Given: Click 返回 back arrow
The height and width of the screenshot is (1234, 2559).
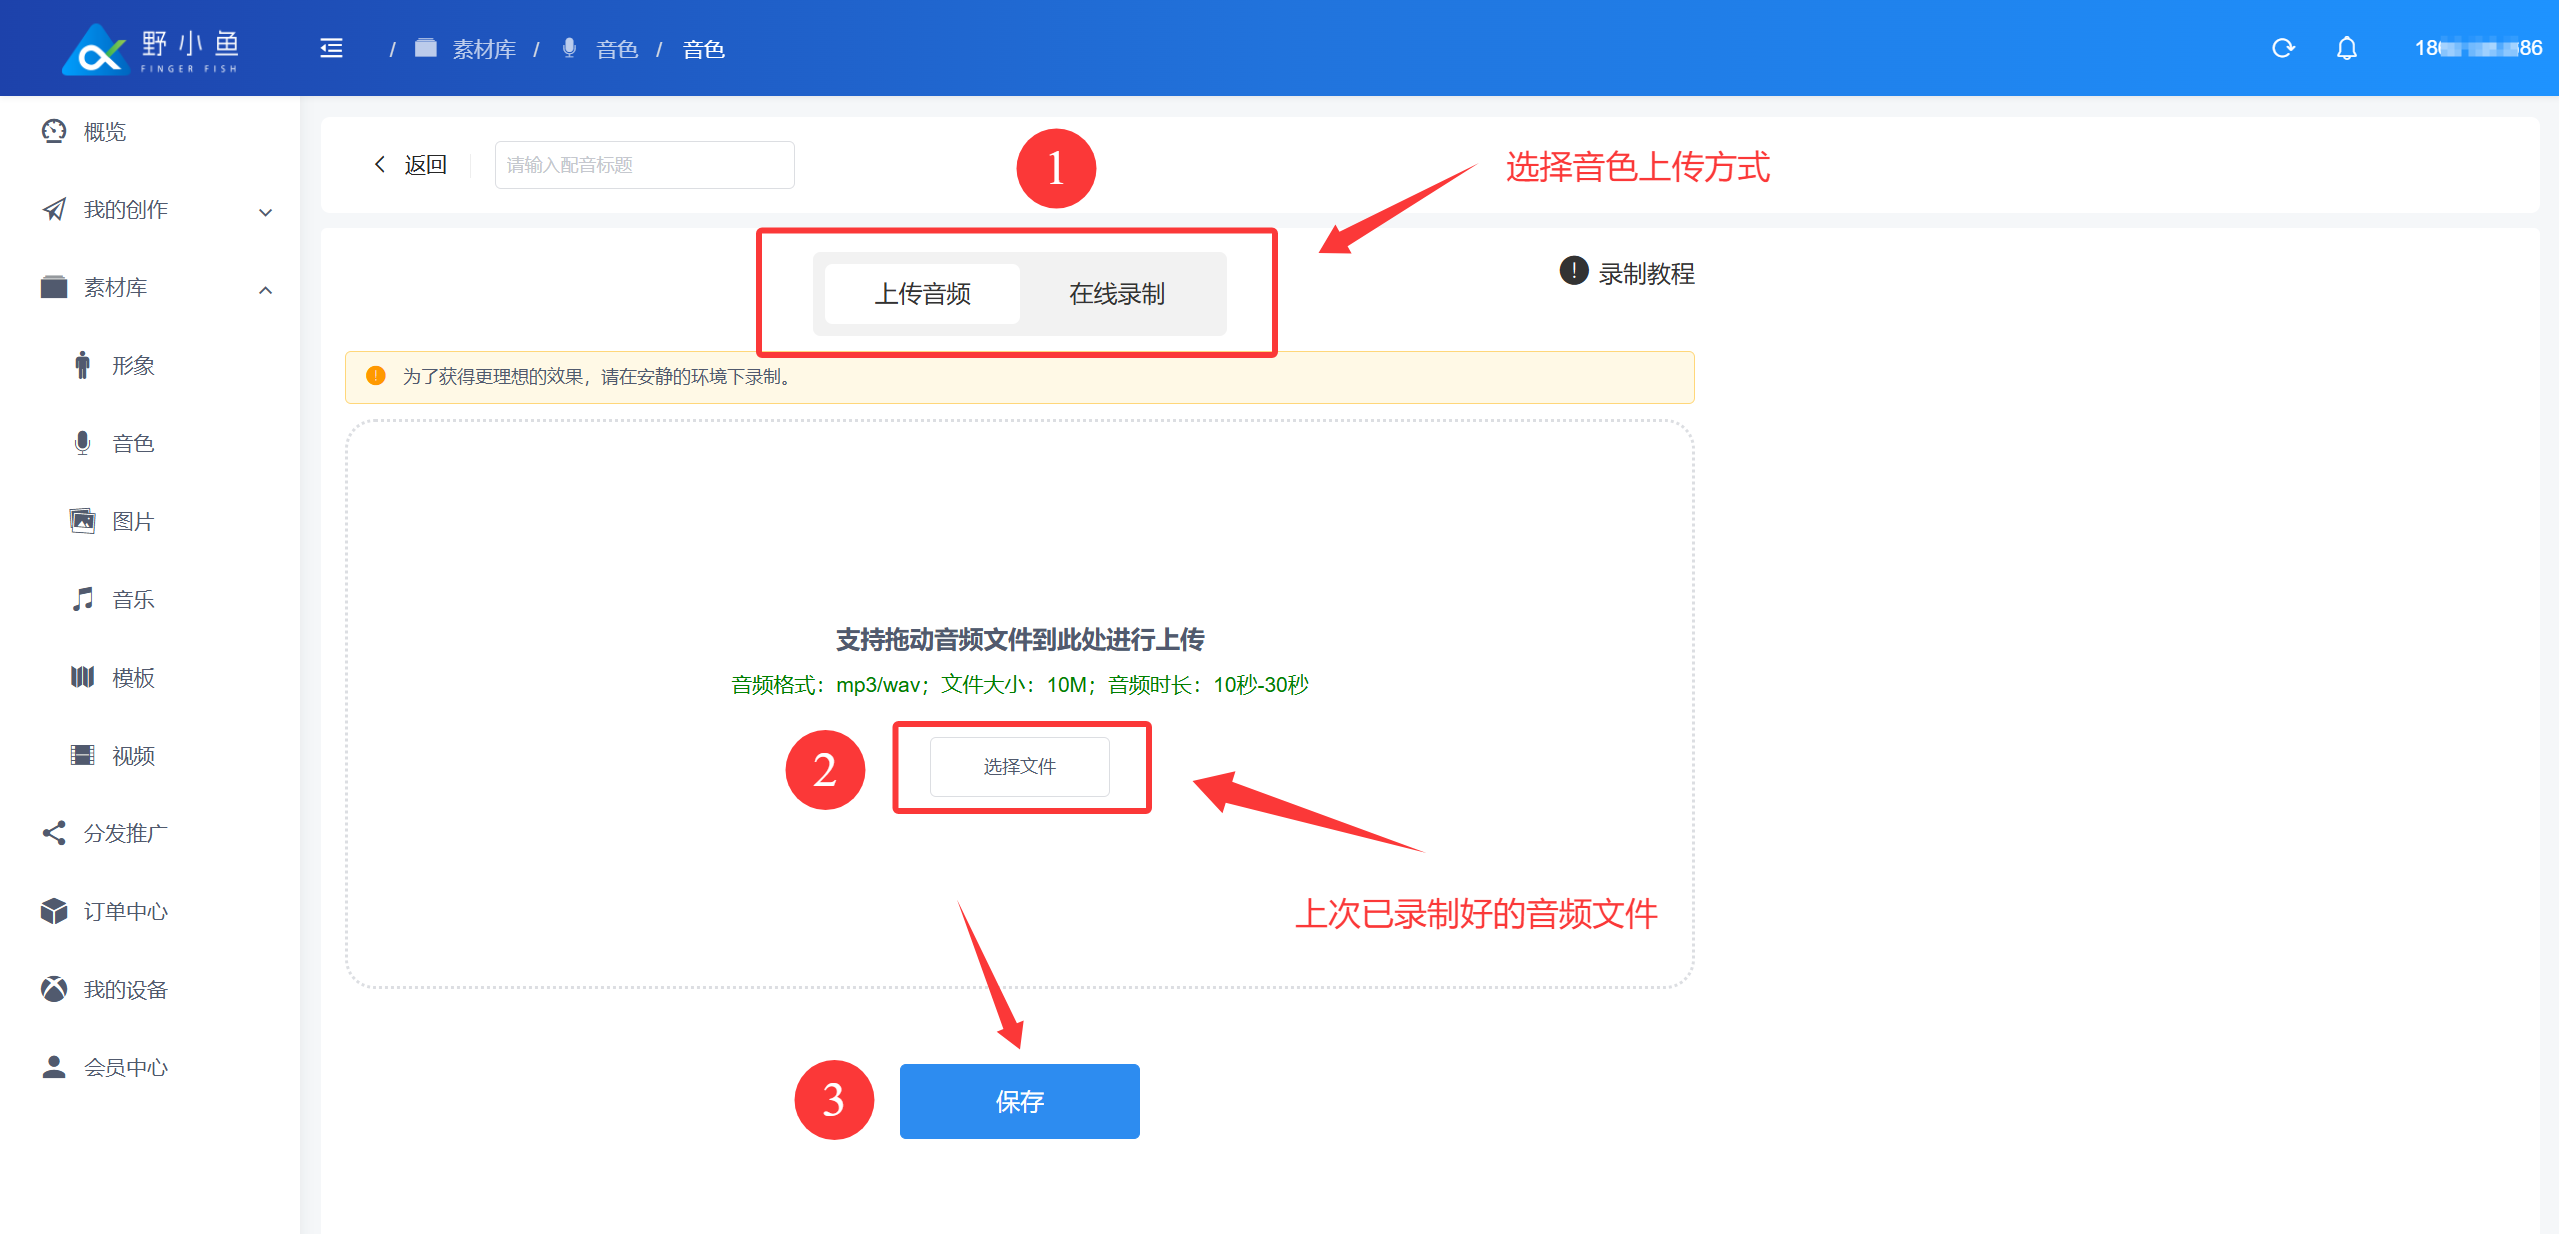Looking at the screenshot, I should click(x=380, y=165).
